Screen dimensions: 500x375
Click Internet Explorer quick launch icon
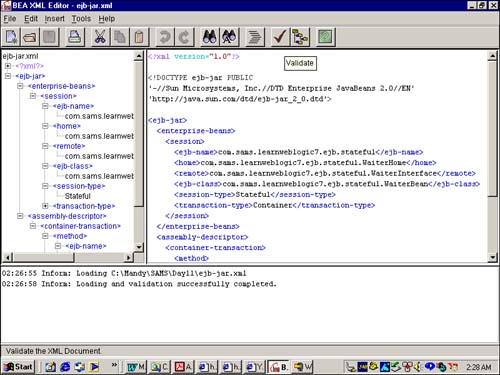pyautogui.click(x=65, y=367)
